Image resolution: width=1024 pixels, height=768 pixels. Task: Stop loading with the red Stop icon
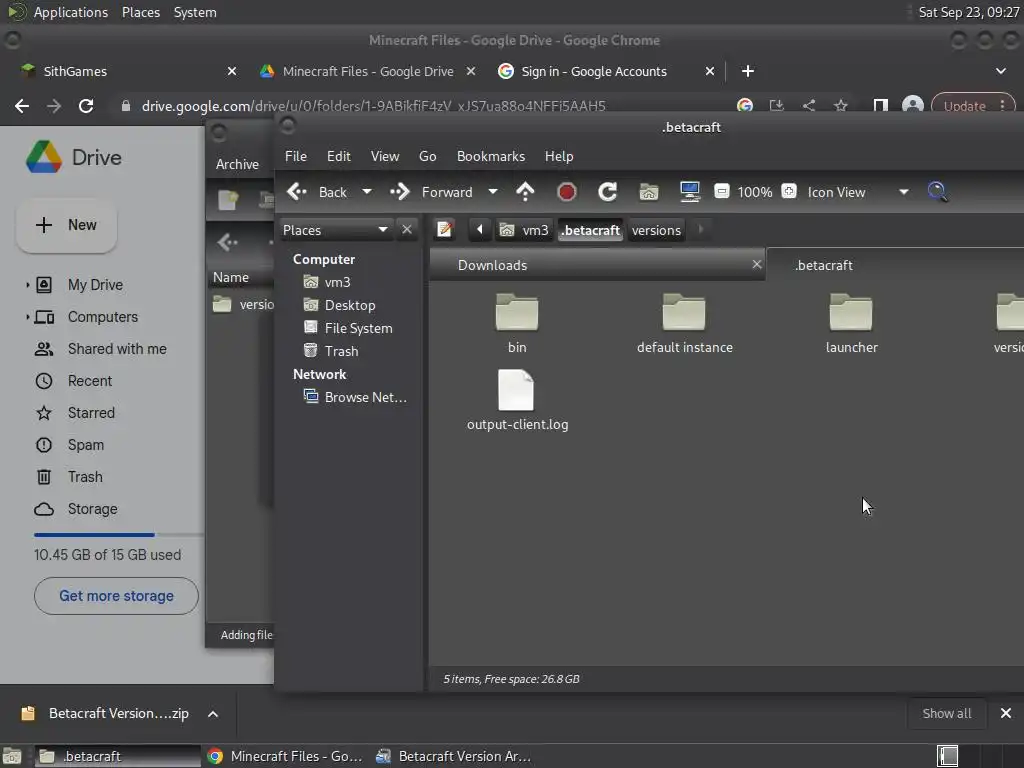pyautogui.click(x=566, y=192)
